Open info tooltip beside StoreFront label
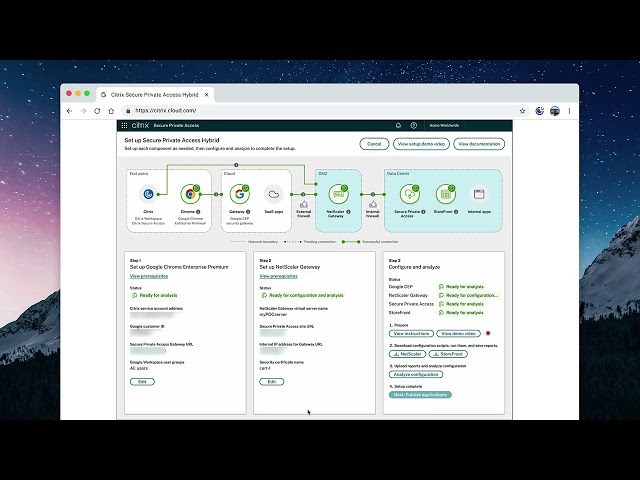This screenshot has height=480, width=640. point(456,212)
